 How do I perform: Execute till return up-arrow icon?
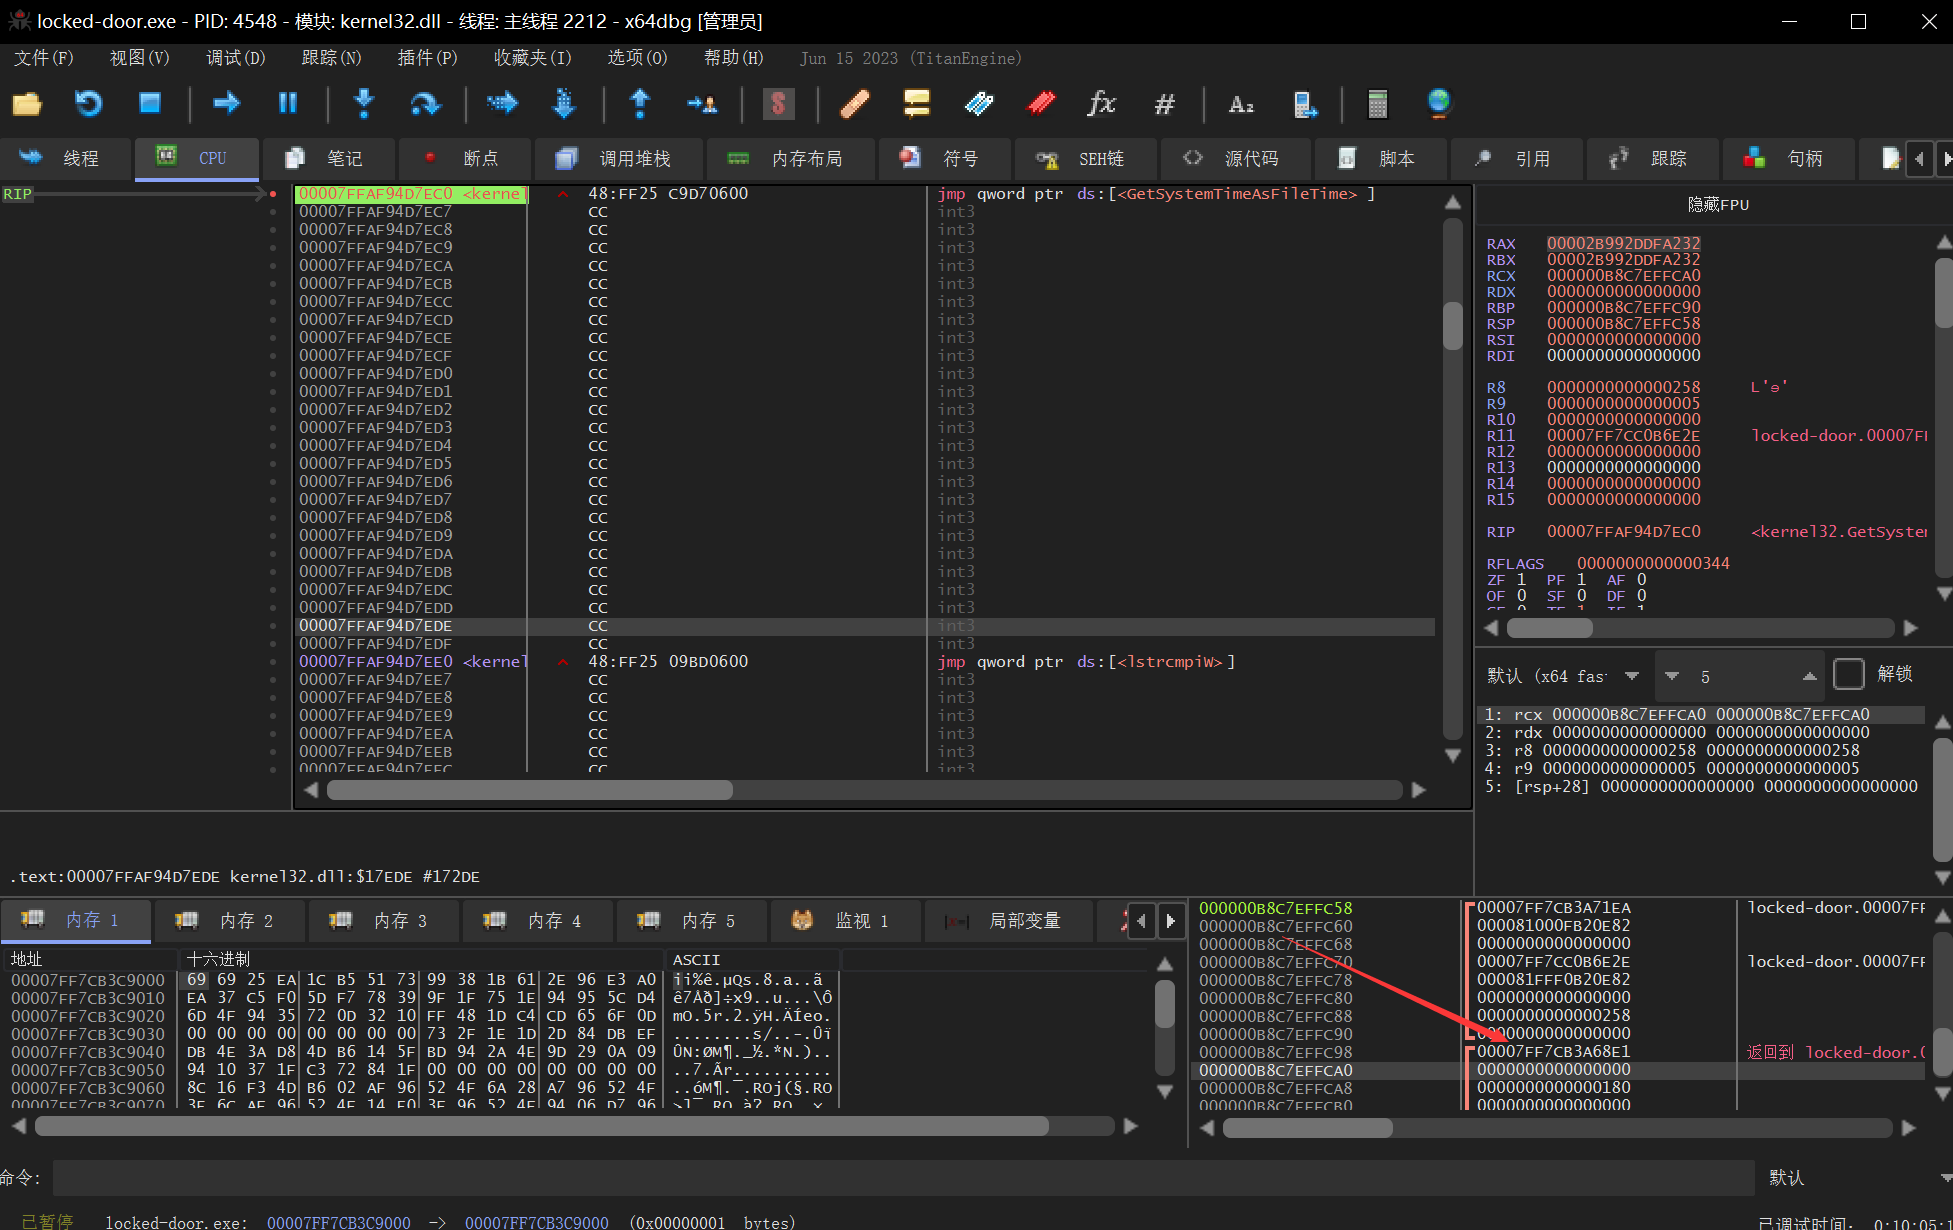click(x=640, y=103)
